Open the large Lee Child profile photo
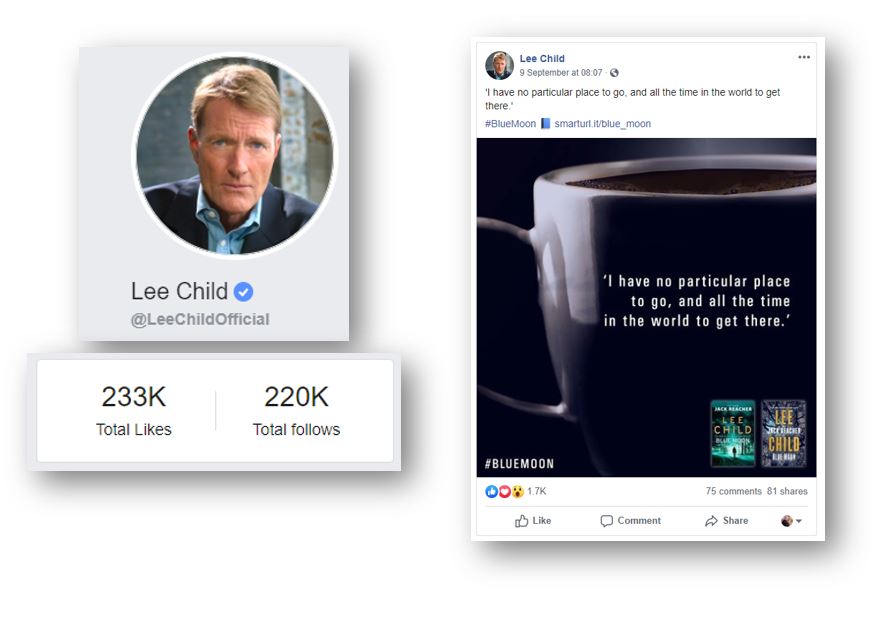The image size is (889, 620). 234,155
